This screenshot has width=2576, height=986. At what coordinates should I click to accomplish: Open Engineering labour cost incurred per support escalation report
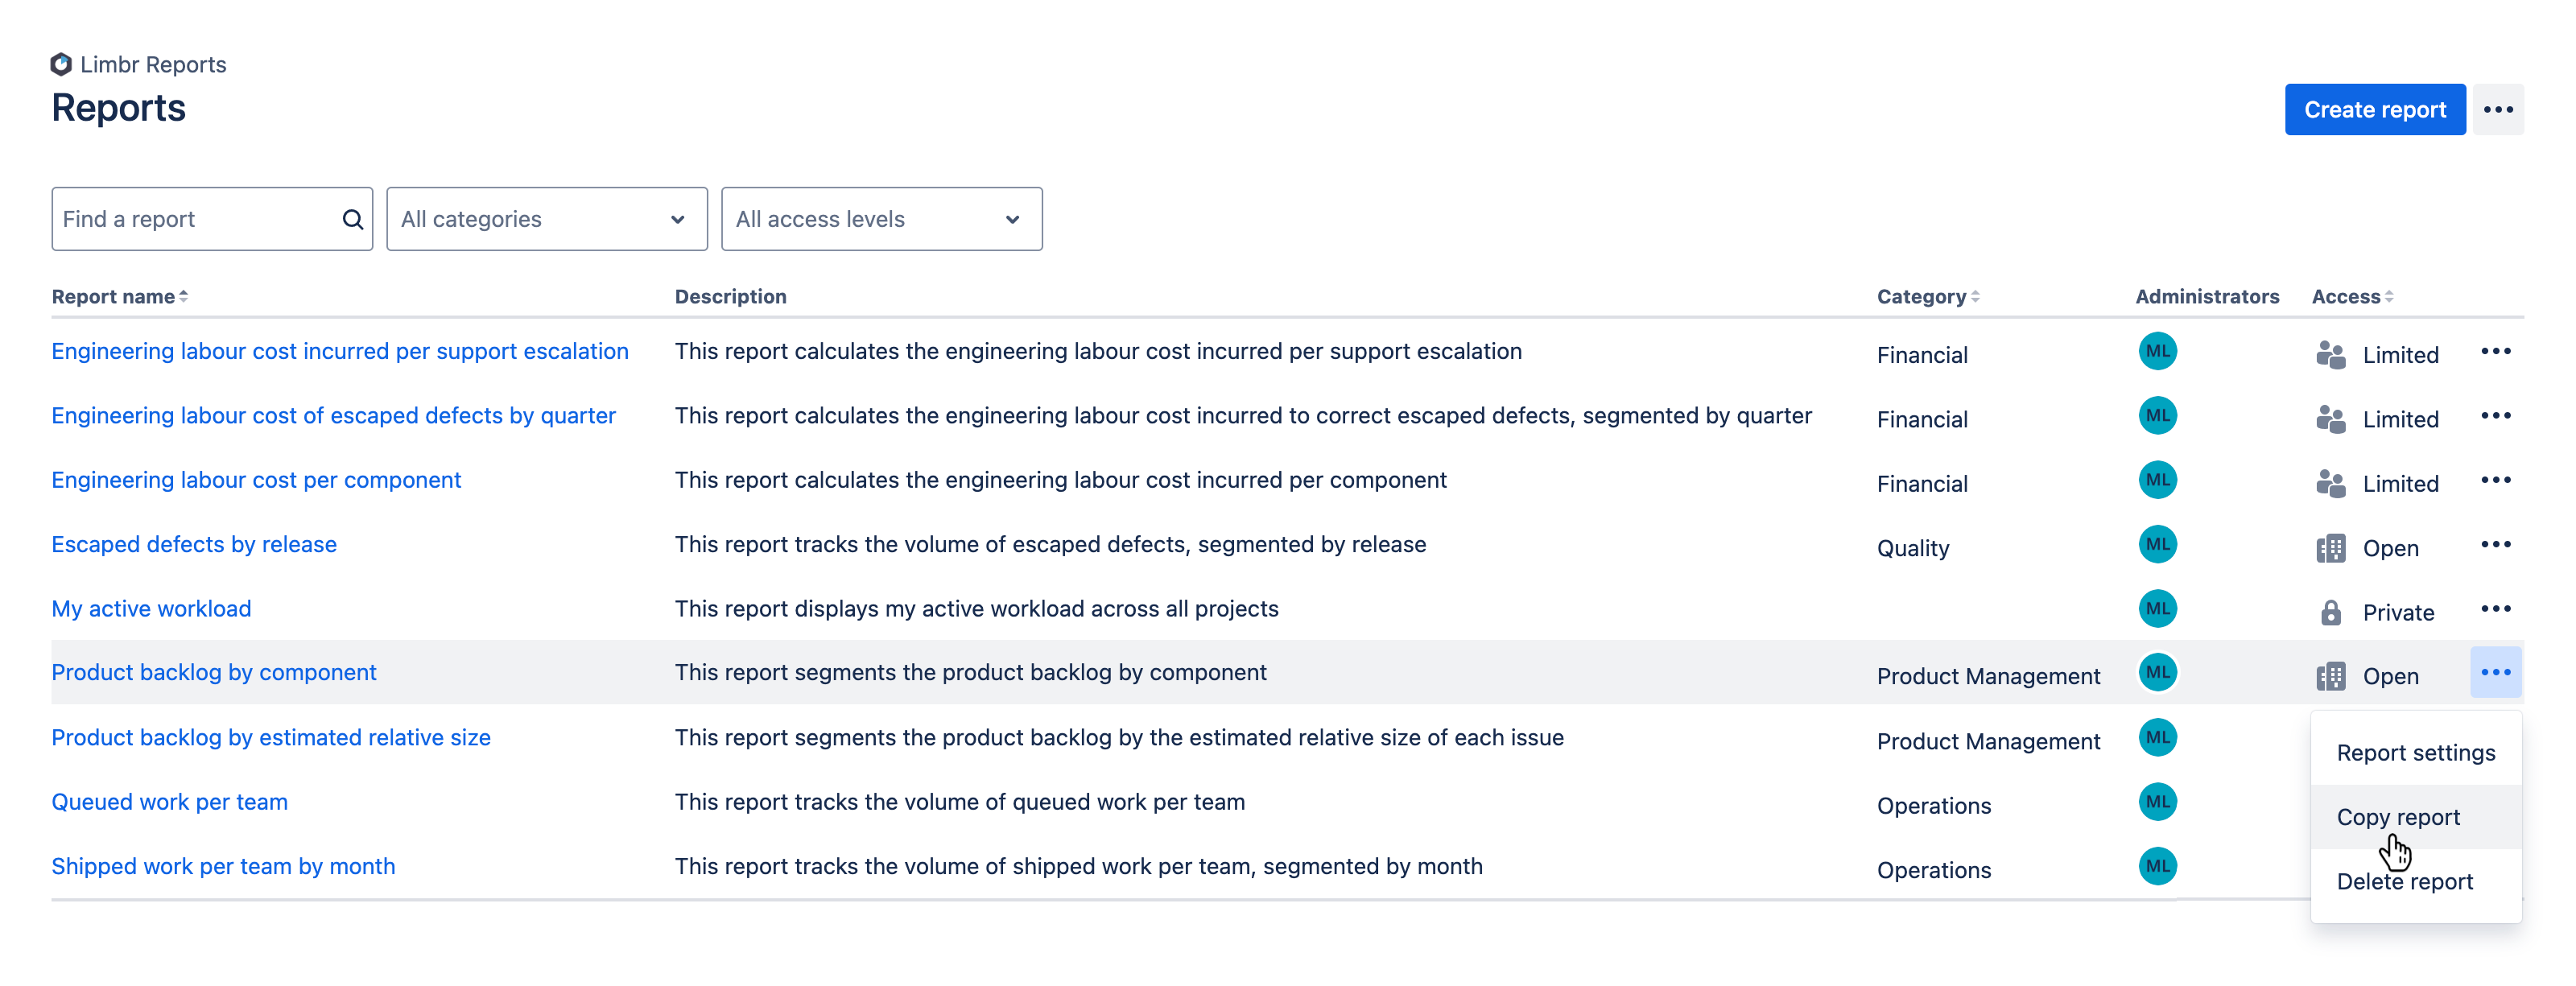coord(340,351)
